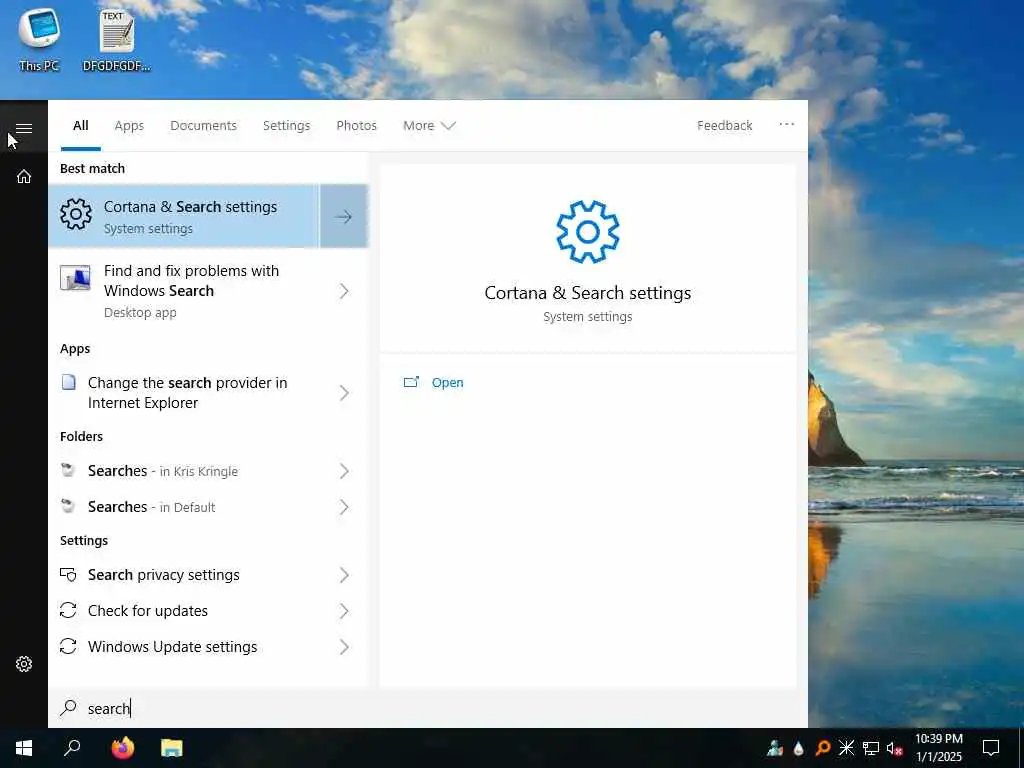Viewport: 1024px width, 768px height.
Task: Click the Windows Search troubleshooter icon
Action: (x=75, y=279)
